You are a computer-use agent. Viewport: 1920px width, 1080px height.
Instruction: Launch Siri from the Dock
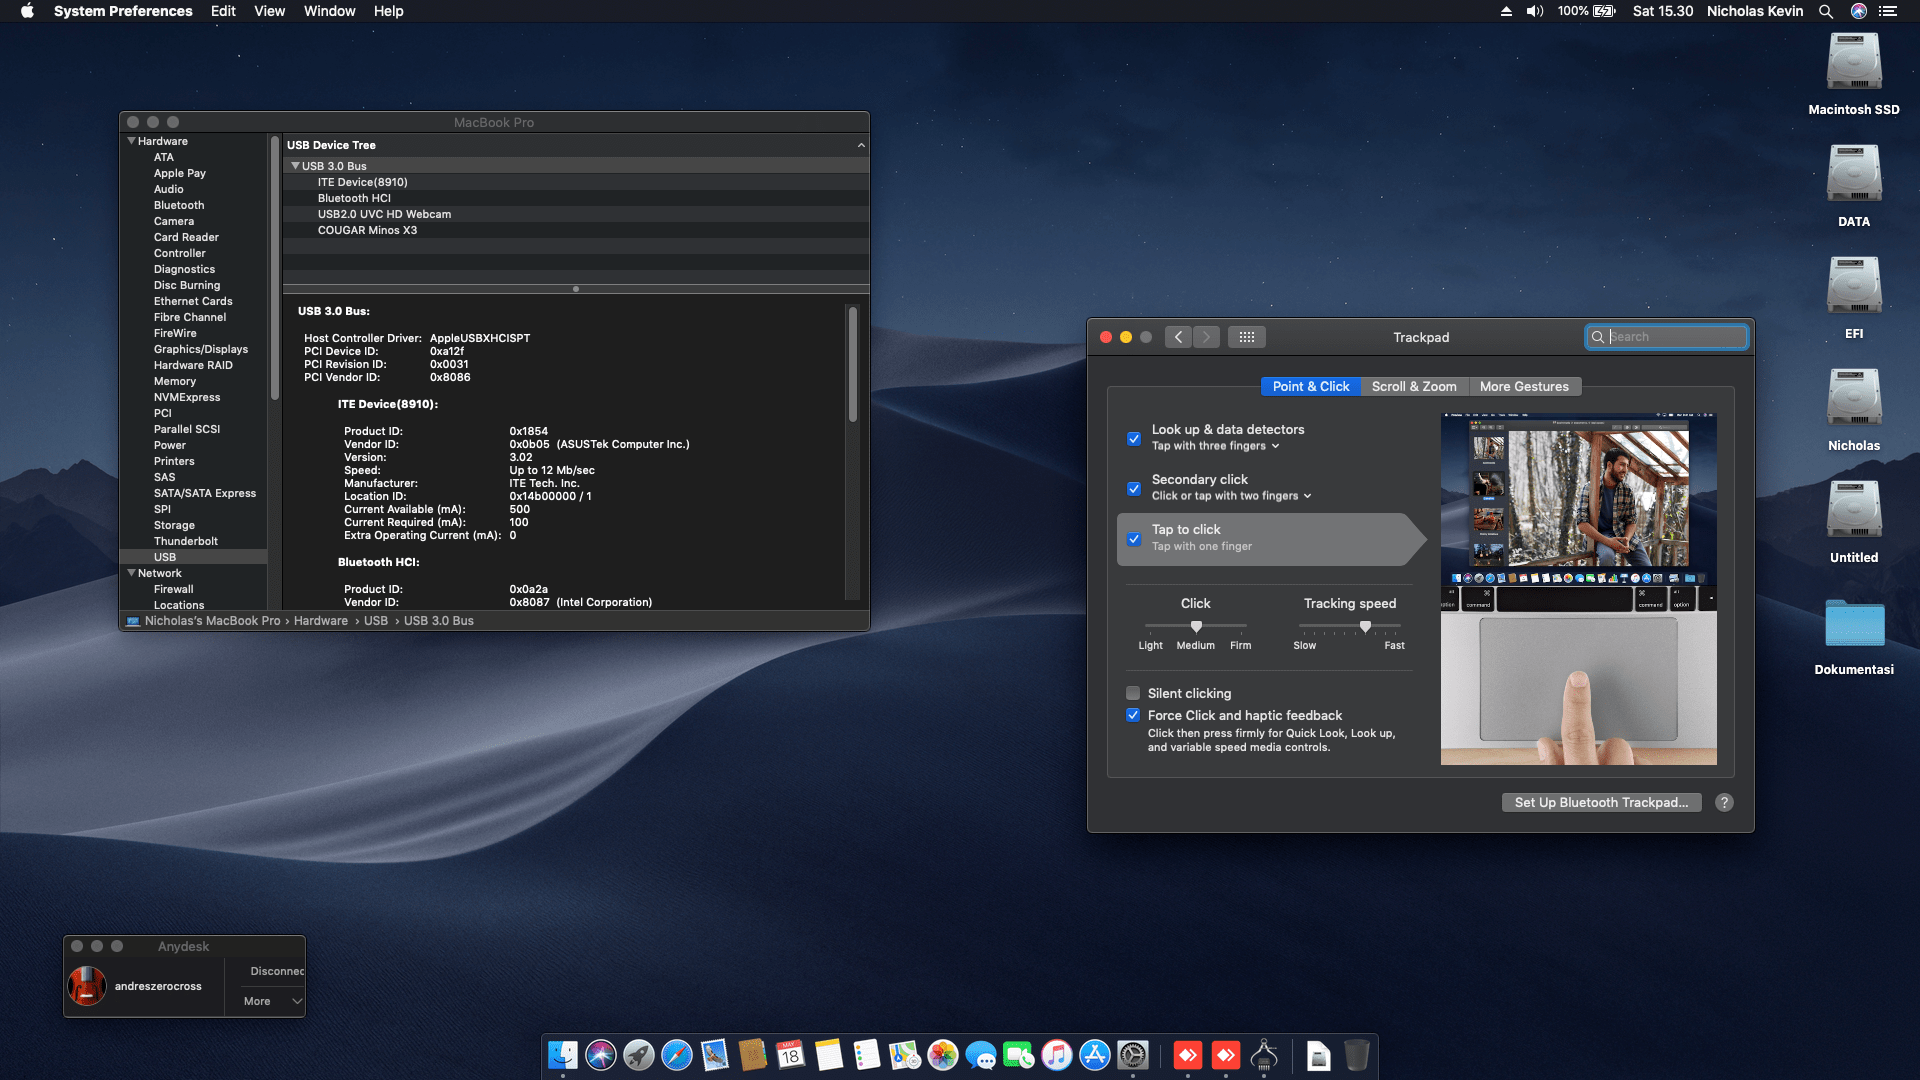click(x=601, y=1057)
